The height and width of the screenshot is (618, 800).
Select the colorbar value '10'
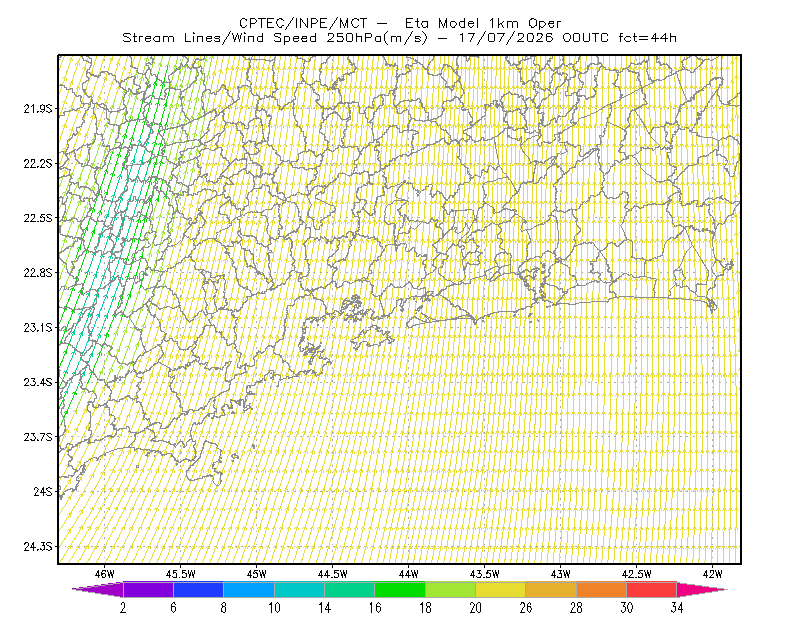(274, 608)
